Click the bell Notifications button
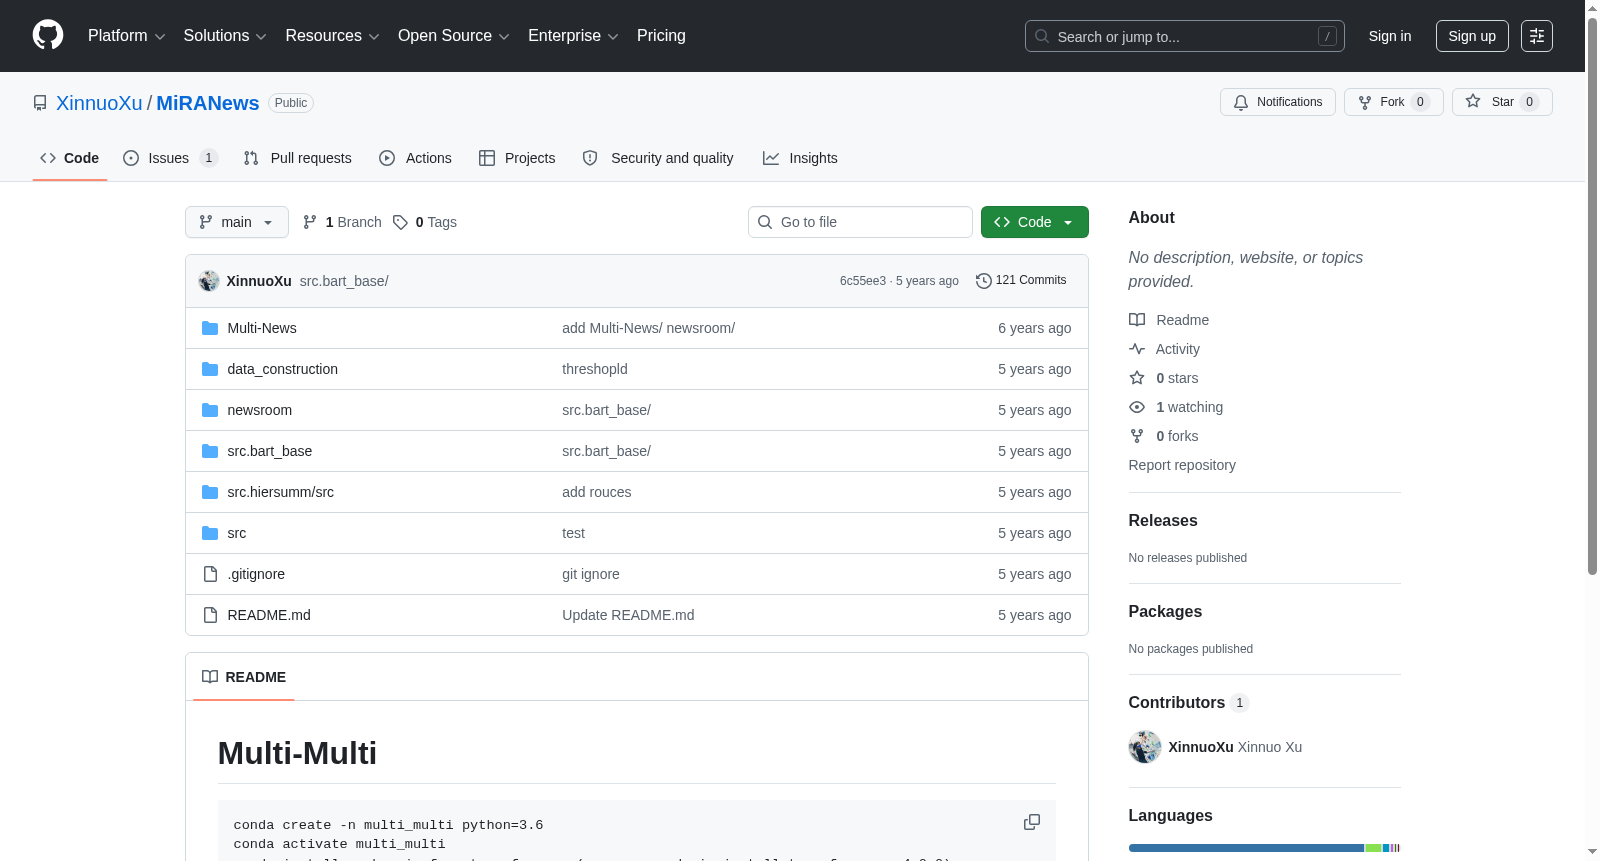This screenshot has height=861, width=1600. [x=1277, y=102]
